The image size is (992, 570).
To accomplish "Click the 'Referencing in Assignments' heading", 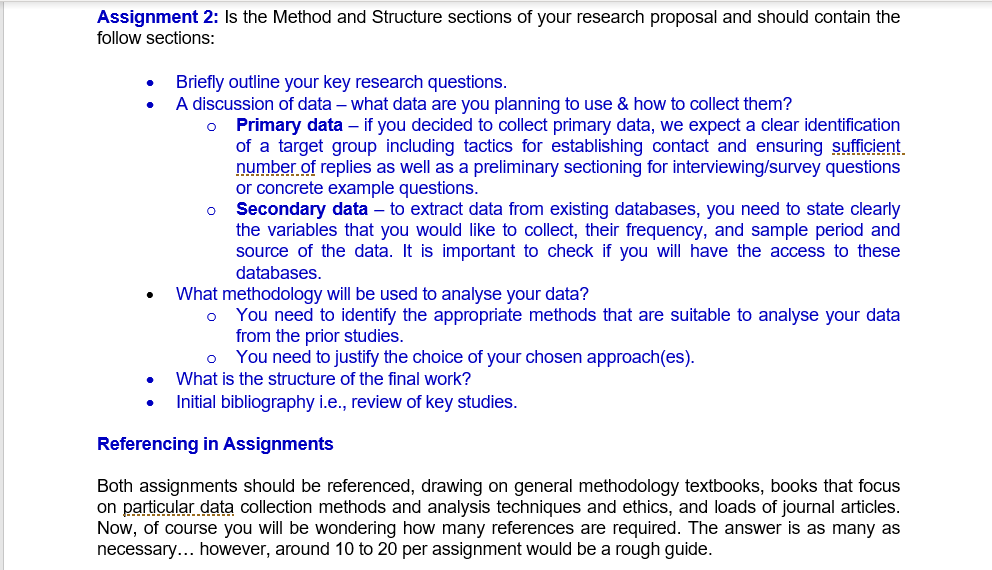I will click(x=215, y=444).
